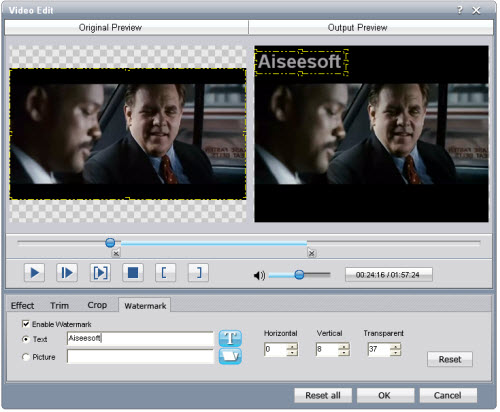Increase the Horizontal position value
The height and width of the screenshot is (412, 500).
pyautogui.click(x=292, y=346)
